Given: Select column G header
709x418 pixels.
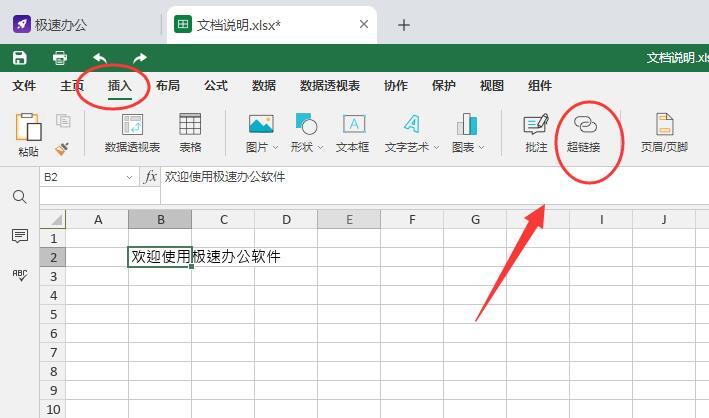Looking at the screenshot, I should [475, 219].
